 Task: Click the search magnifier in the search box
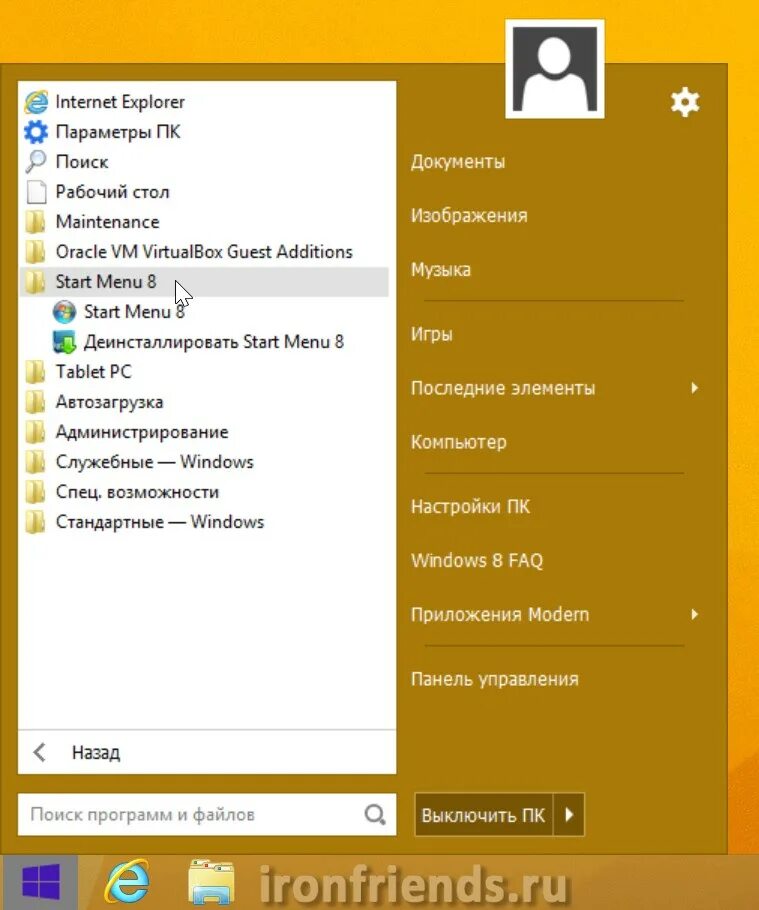point(375,815)
